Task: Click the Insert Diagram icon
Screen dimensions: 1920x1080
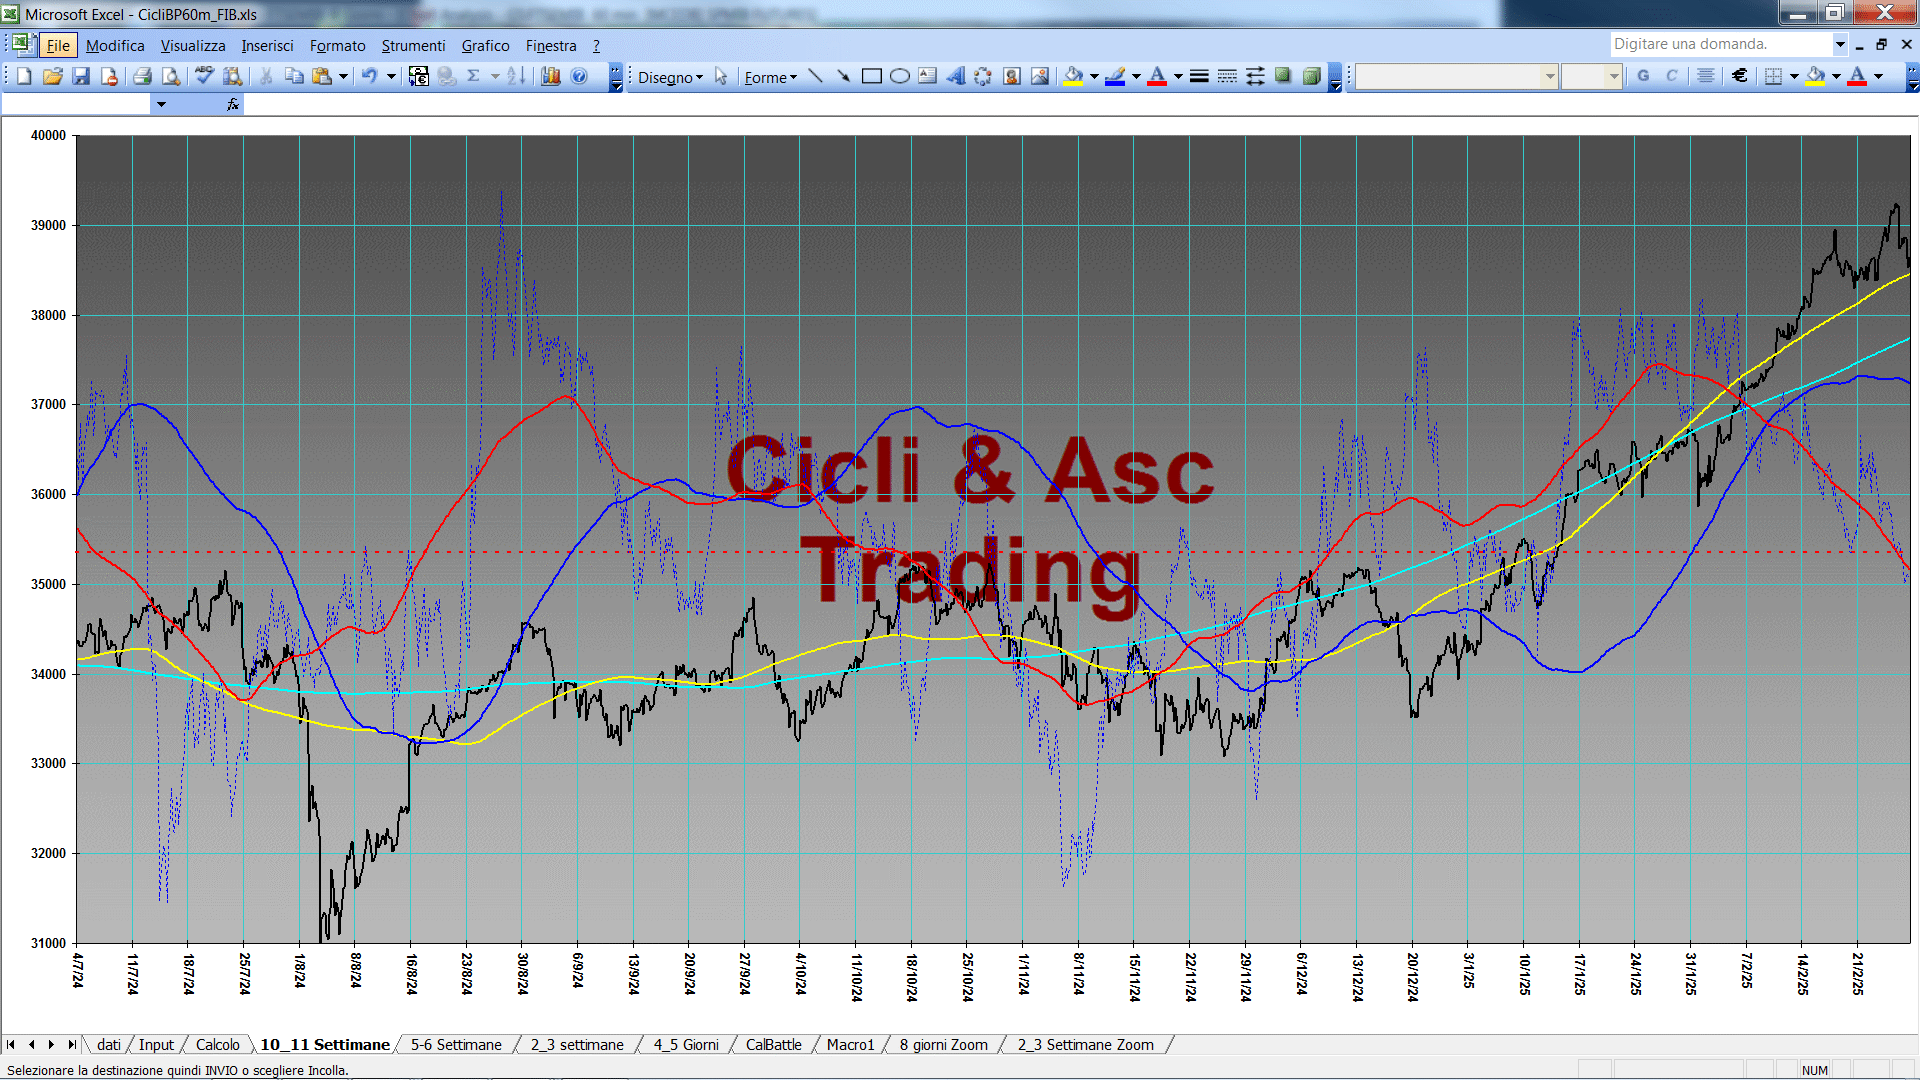Action: click(x=983, y=76)
